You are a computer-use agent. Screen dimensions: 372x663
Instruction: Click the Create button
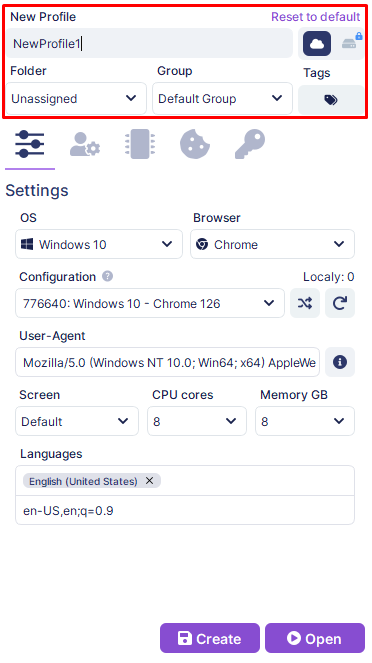pos(210,638)
